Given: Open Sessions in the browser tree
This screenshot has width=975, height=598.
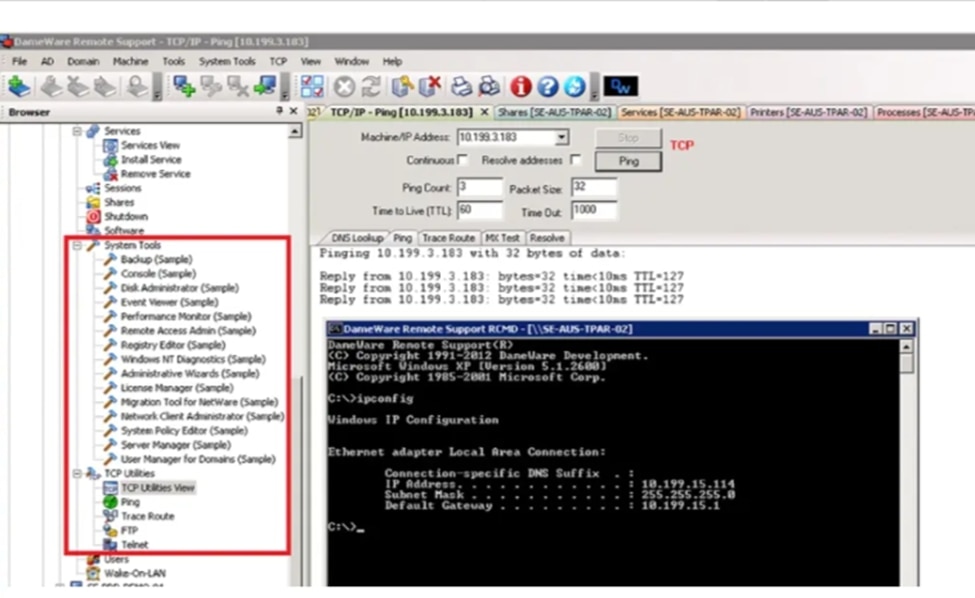Looking at the screenshot, I should point(122,188).
